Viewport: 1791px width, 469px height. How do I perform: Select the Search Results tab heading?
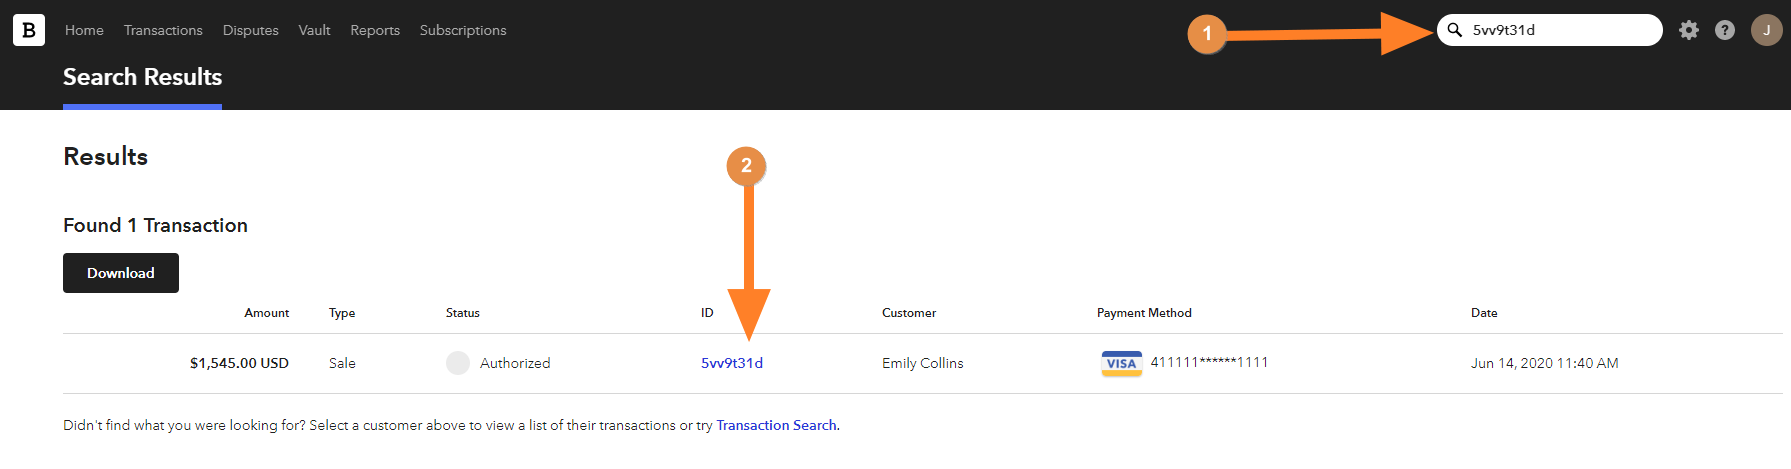(x=142, y=77)
